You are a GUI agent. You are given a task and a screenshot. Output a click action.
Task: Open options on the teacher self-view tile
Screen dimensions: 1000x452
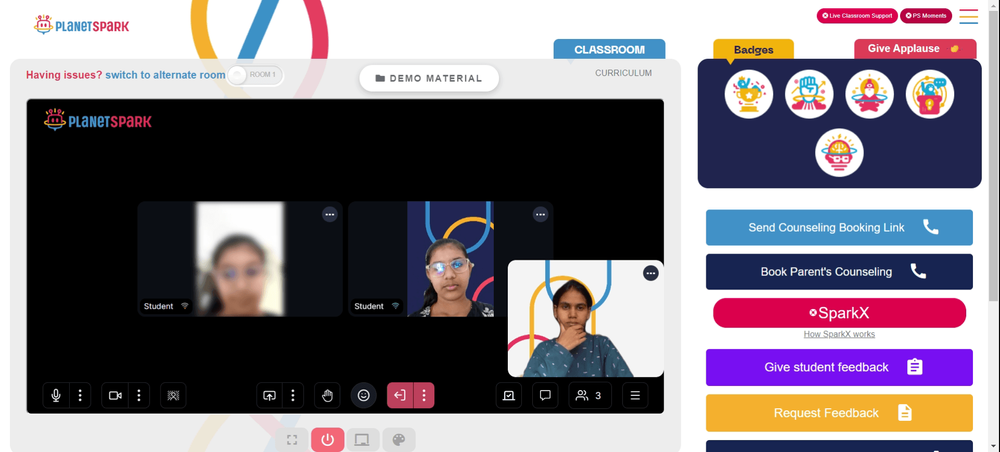coord(651,273)
